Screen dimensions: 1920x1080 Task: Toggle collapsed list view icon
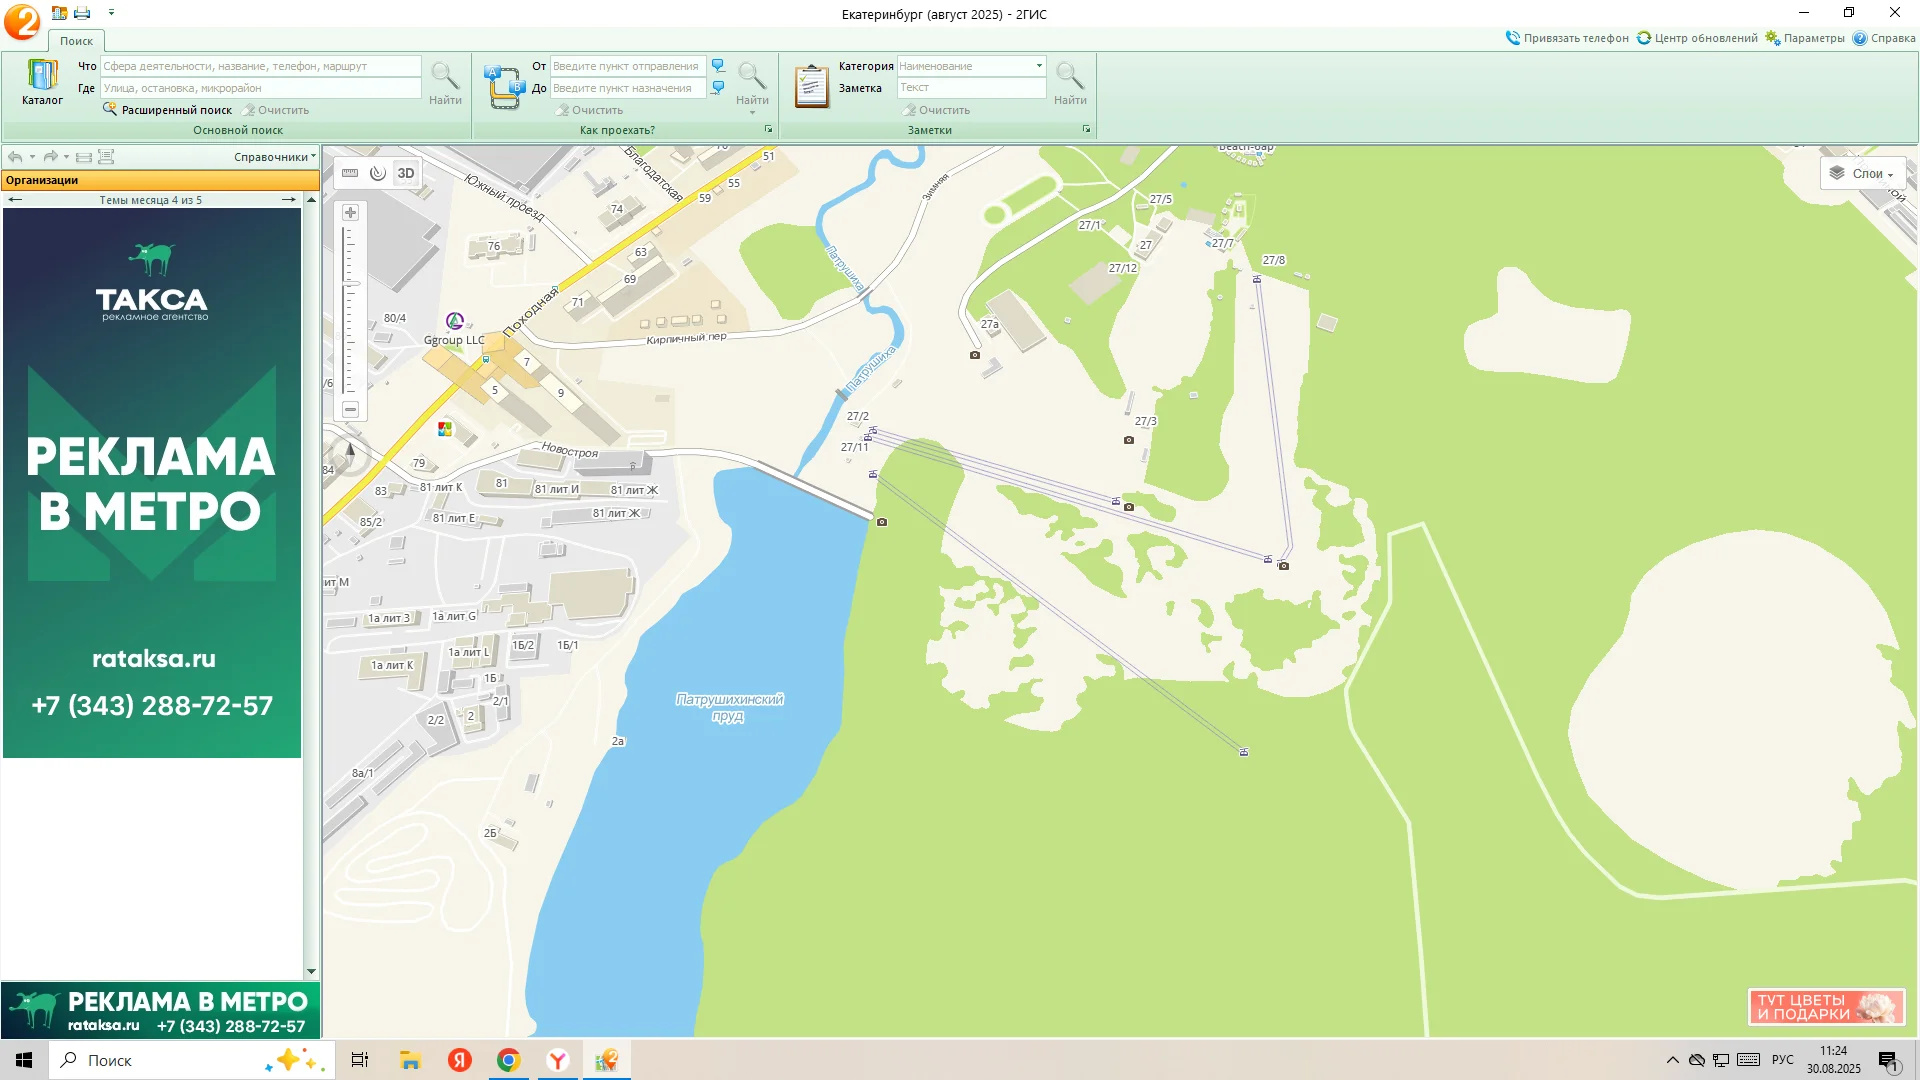coord(84,157)
